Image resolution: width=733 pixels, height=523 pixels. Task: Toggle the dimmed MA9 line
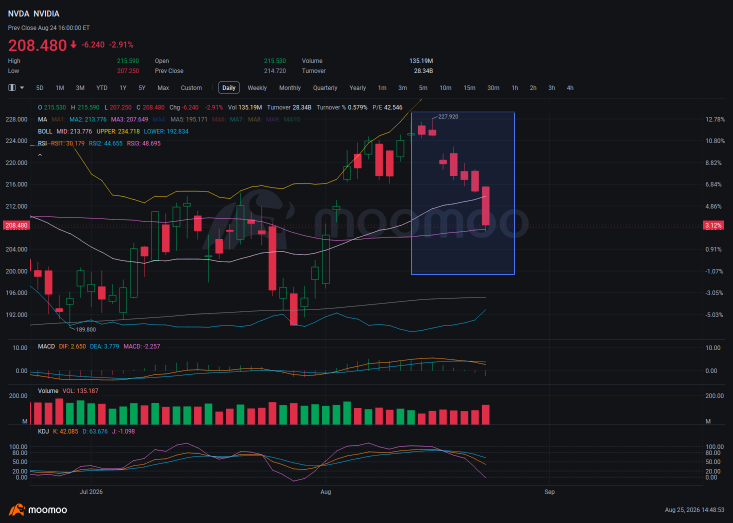click(x=273, y=120)
